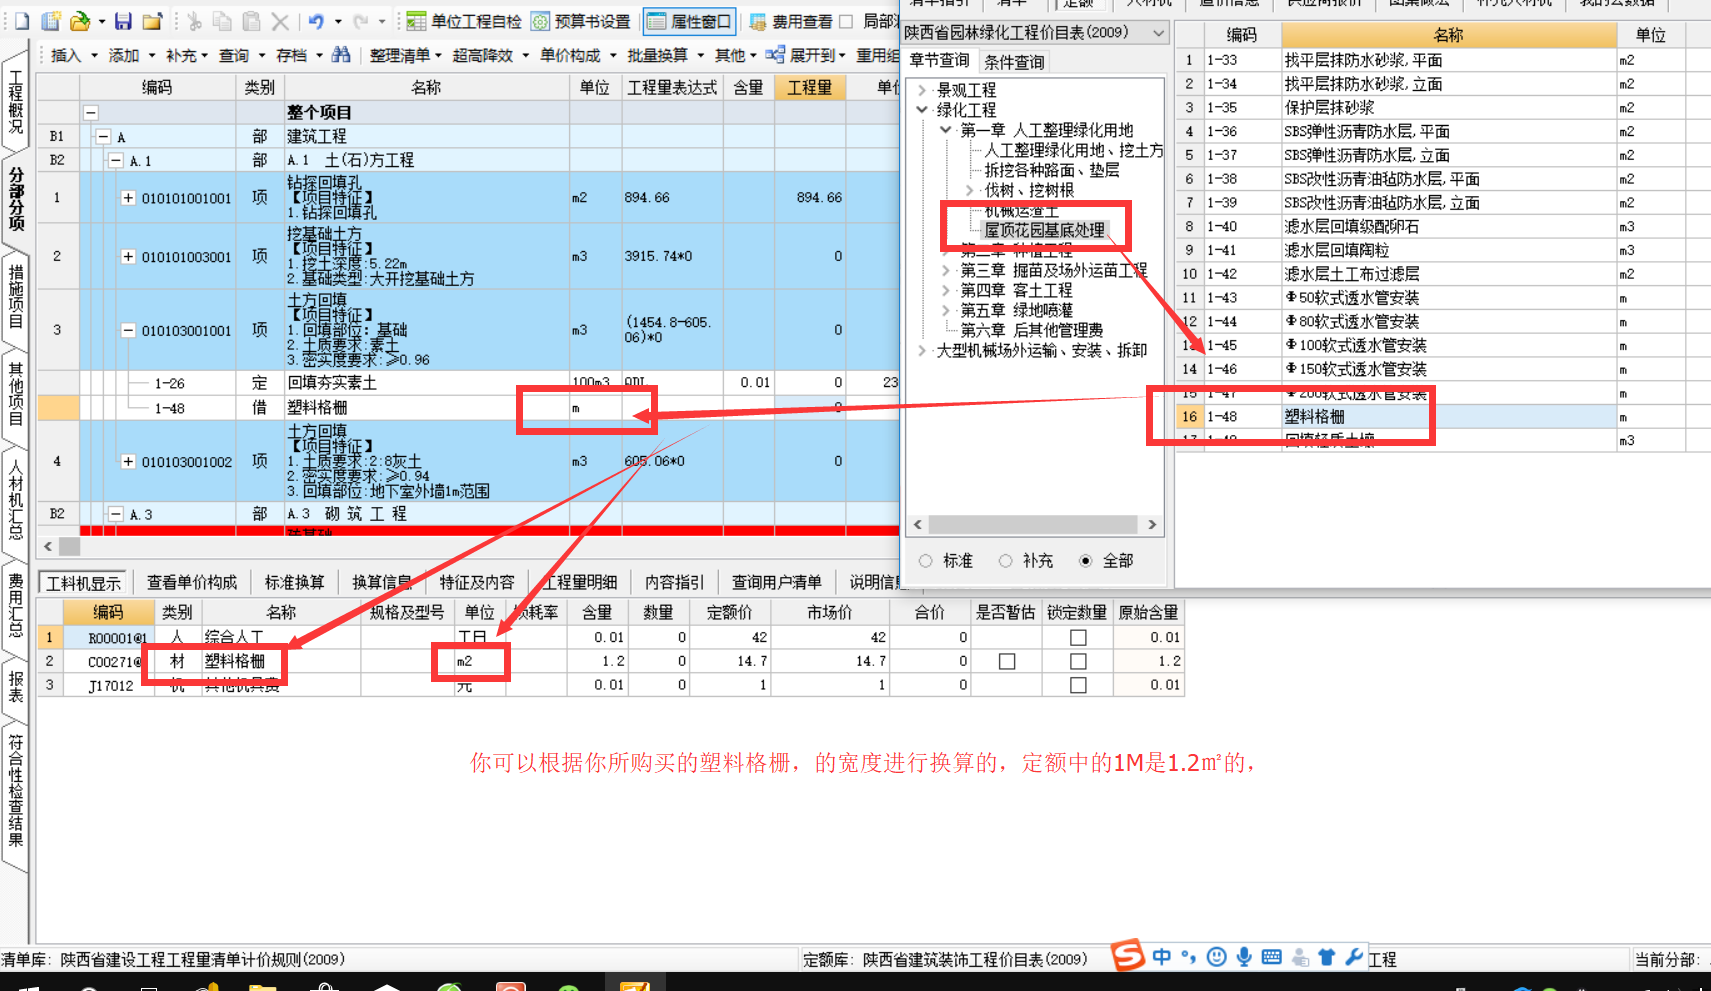Select the 补充 radio button
Viewport: 1711px width, 991px height.
coord(1005,561)
